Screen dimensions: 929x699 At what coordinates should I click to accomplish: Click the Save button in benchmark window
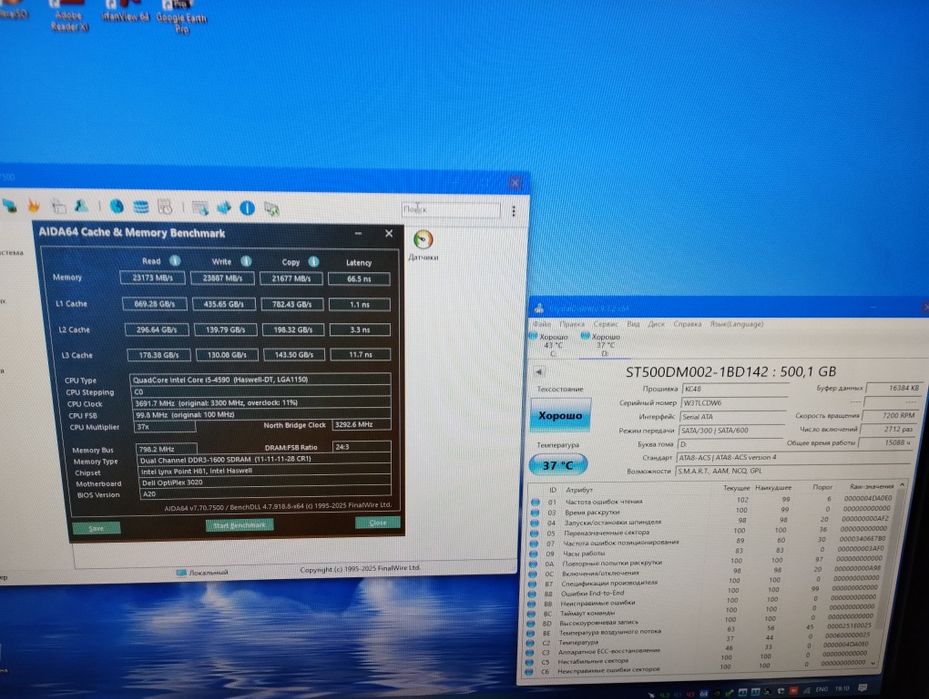(97, 527)
